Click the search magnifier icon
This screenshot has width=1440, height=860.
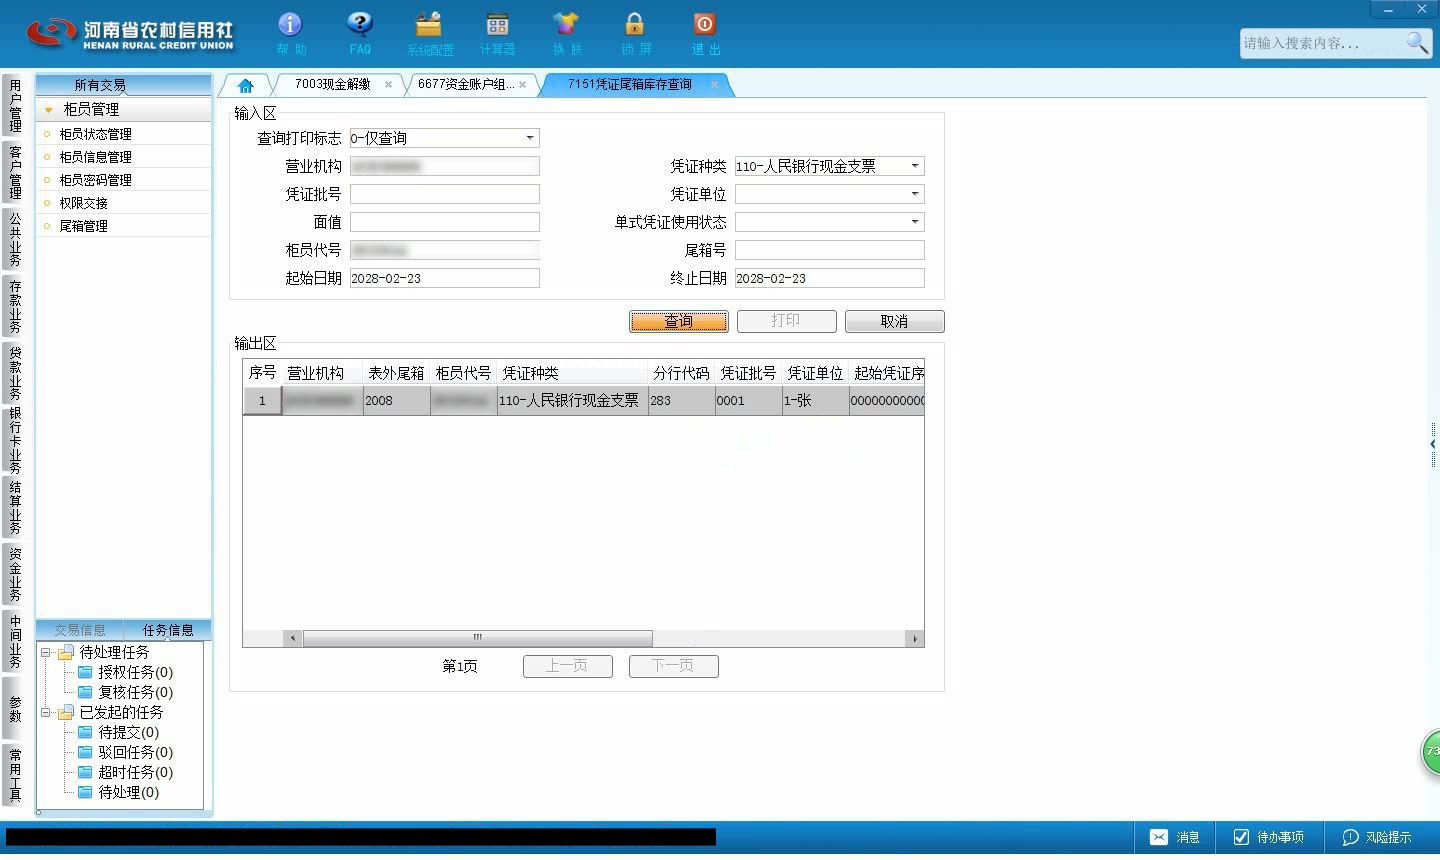1417,42
